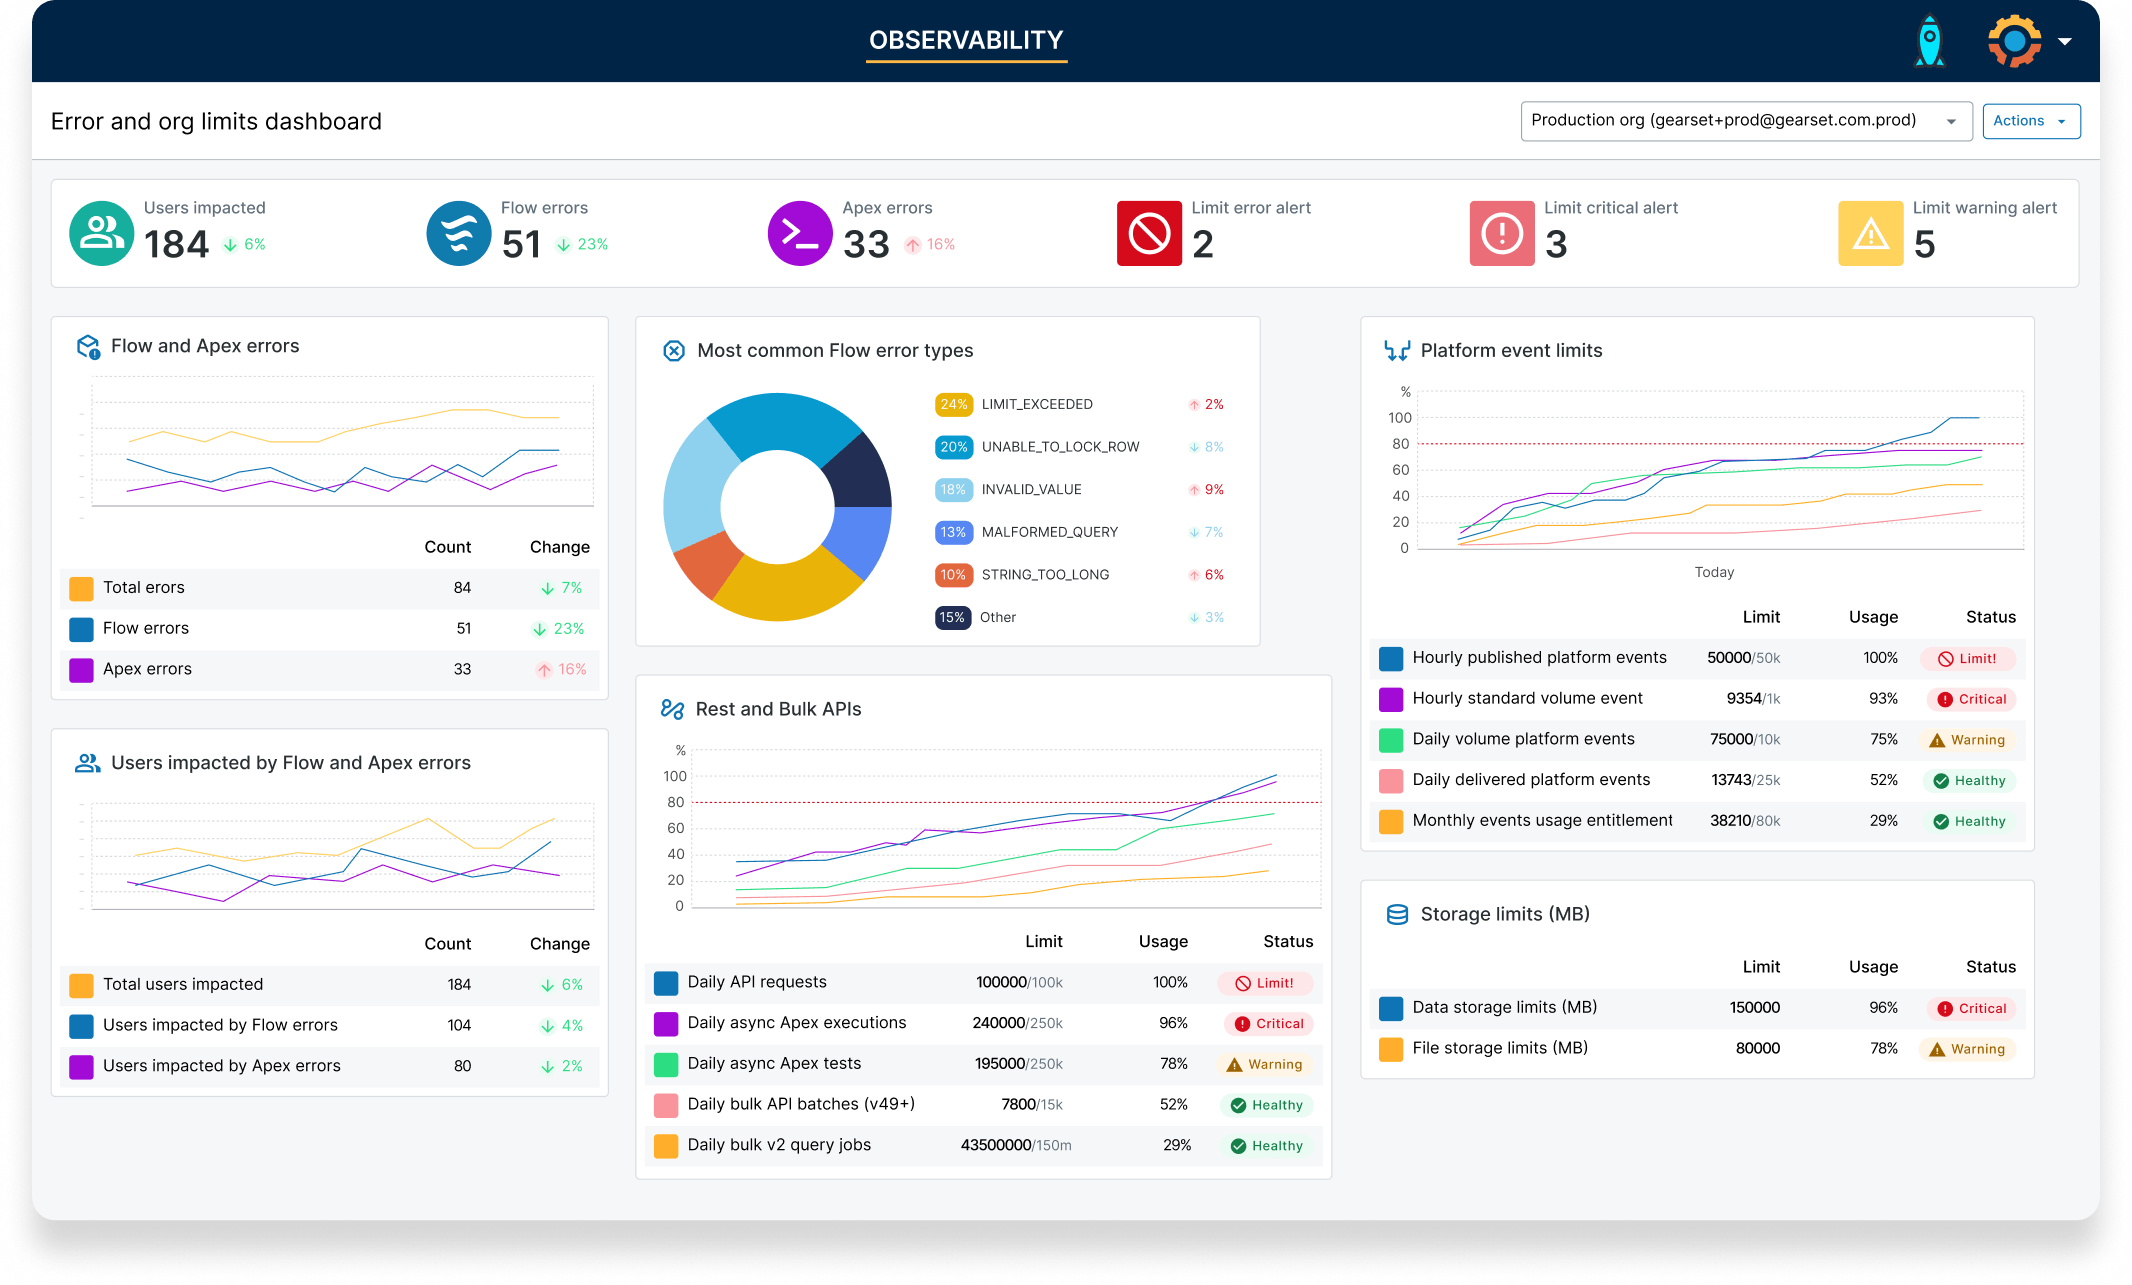Toggle the Healthy status for Daily bulk v2 query jobs
This screenshot has height=1285, width=2132.
pos(1266,1145)
